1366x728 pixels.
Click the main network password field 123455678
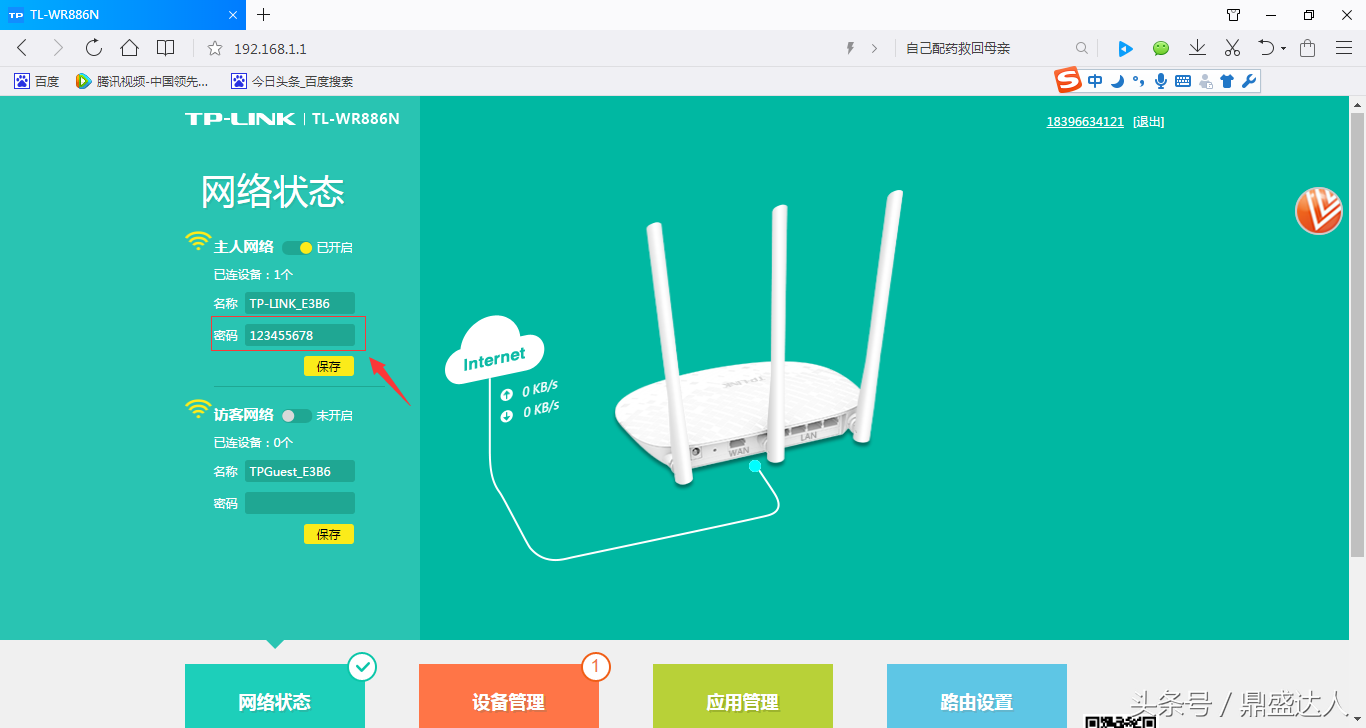[300, 336]
